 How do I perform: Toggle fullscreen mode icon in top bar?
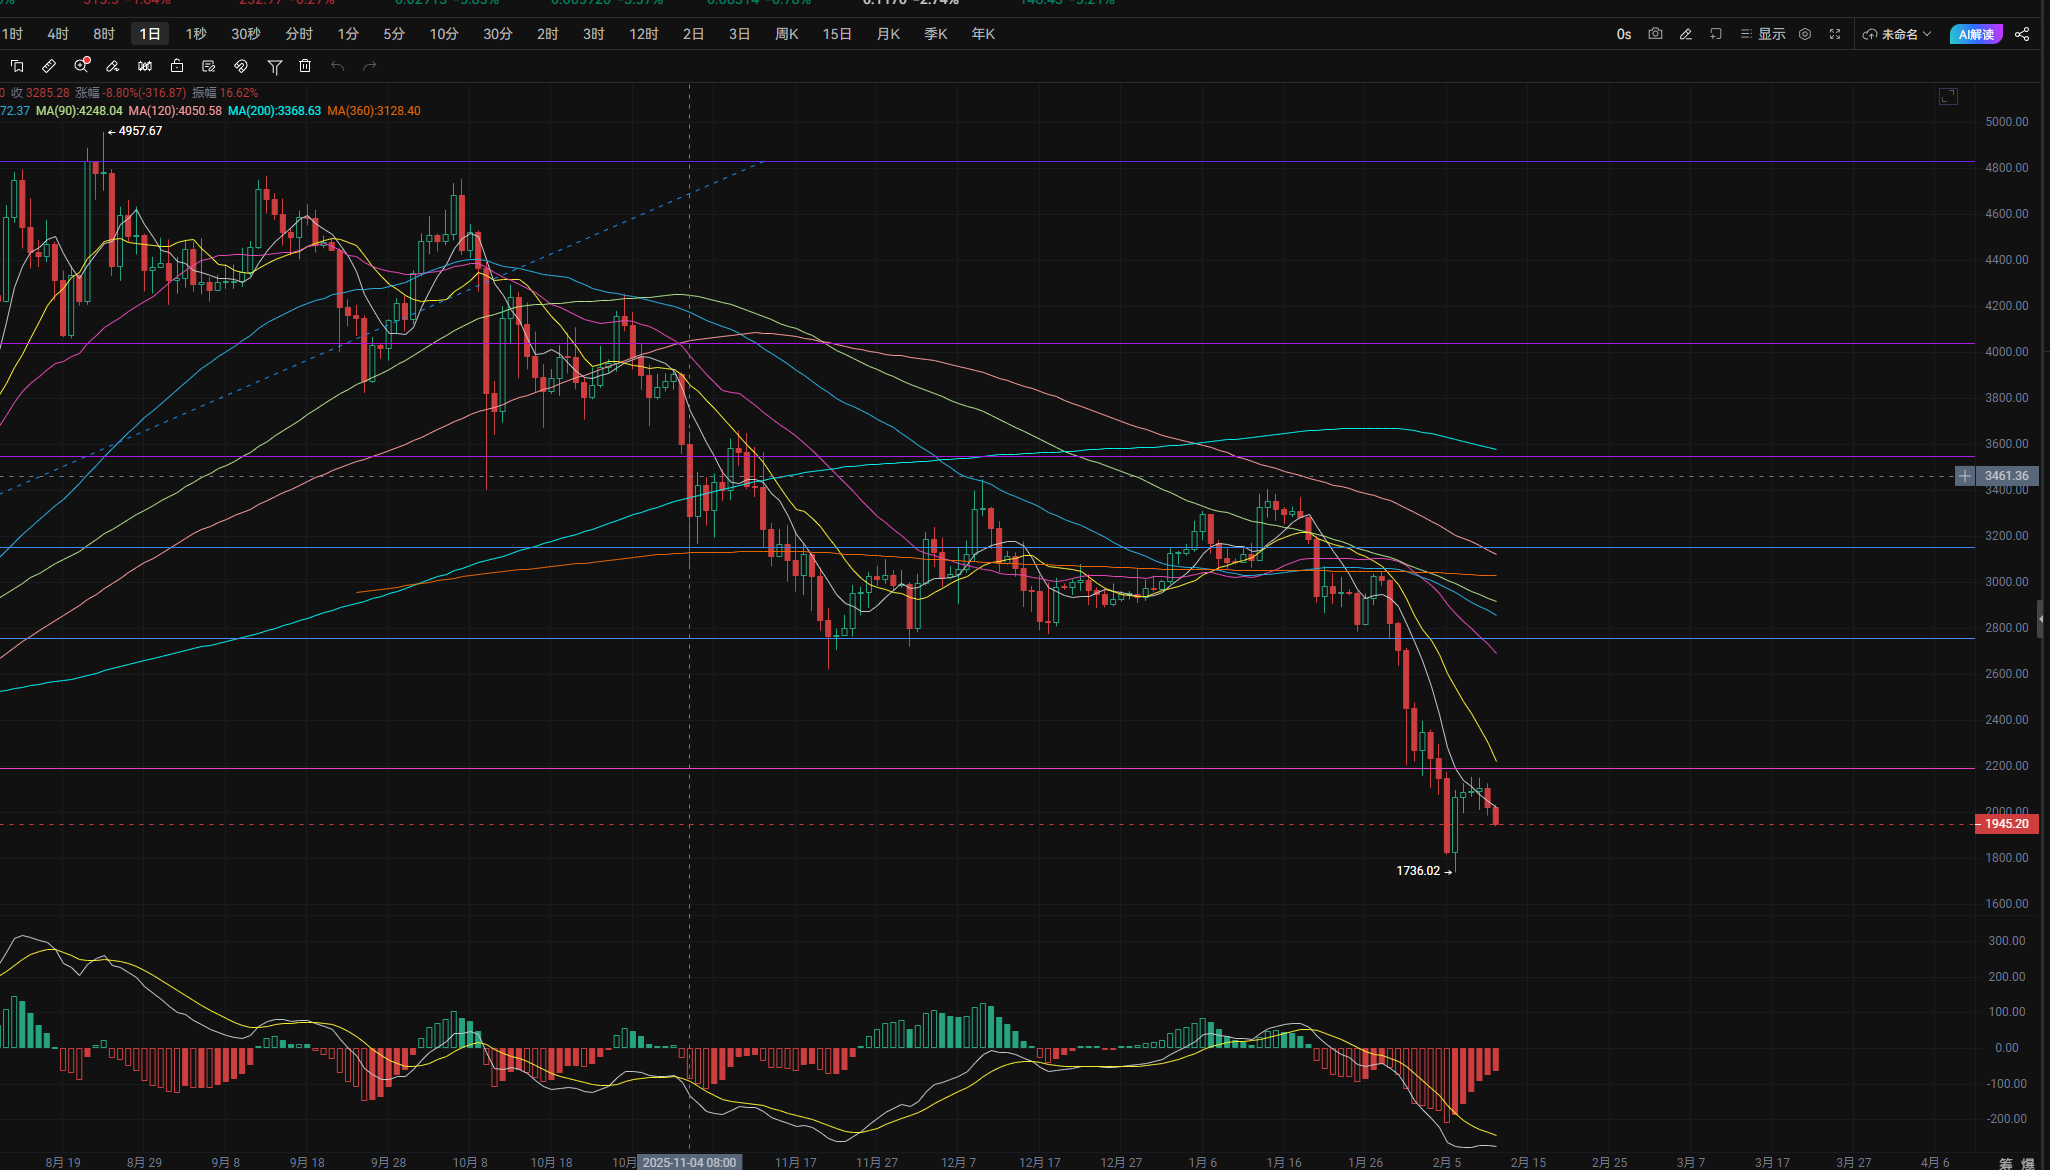pyautogui.click(x=1835, y=34)
